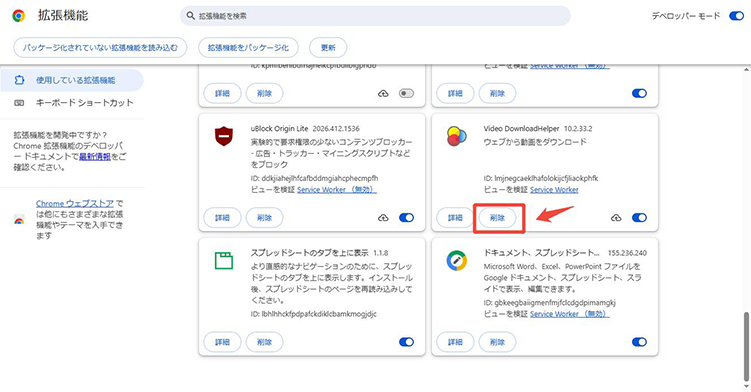Click 削除 on the top-left partial card
The image size is (751, 392).
coord(264,93)
